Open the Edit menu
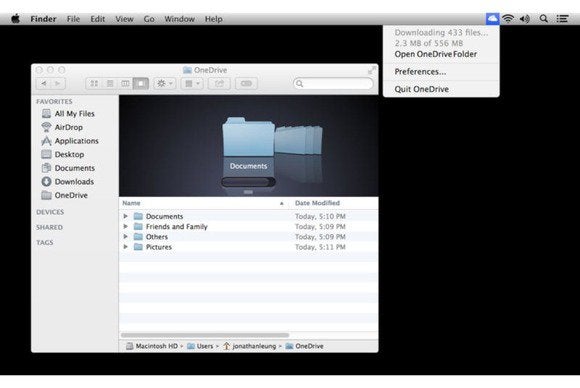 [98, 19]
